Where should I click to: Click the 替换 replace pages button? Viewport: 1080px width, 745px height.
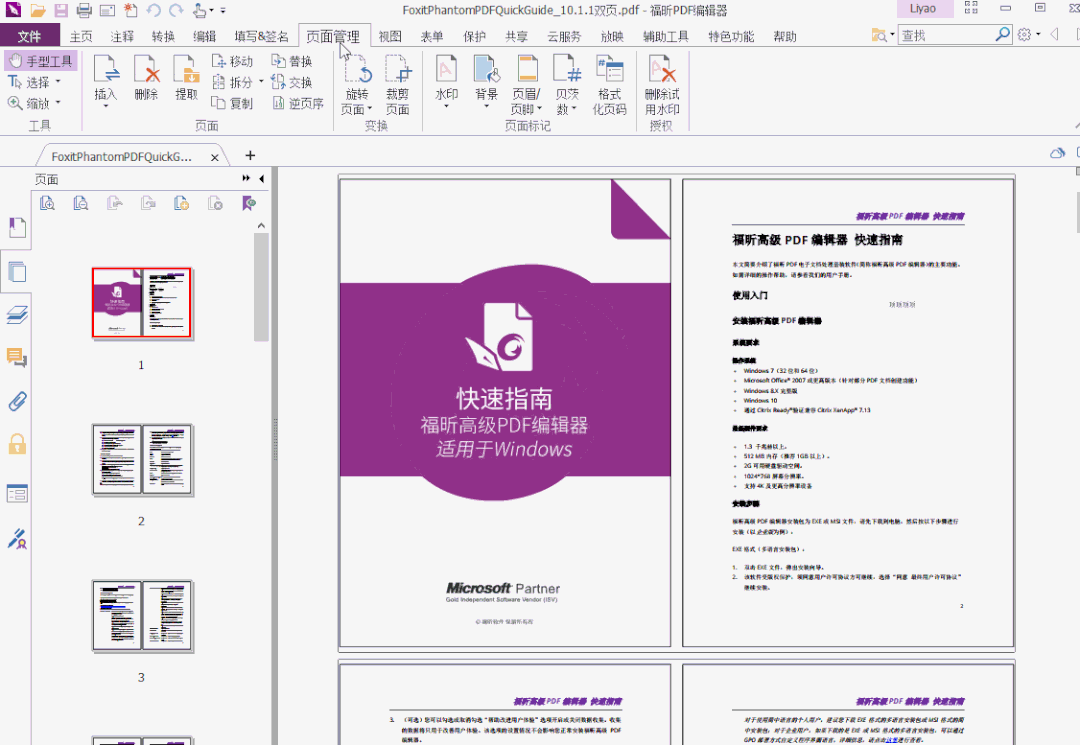(x=292, y=61)
